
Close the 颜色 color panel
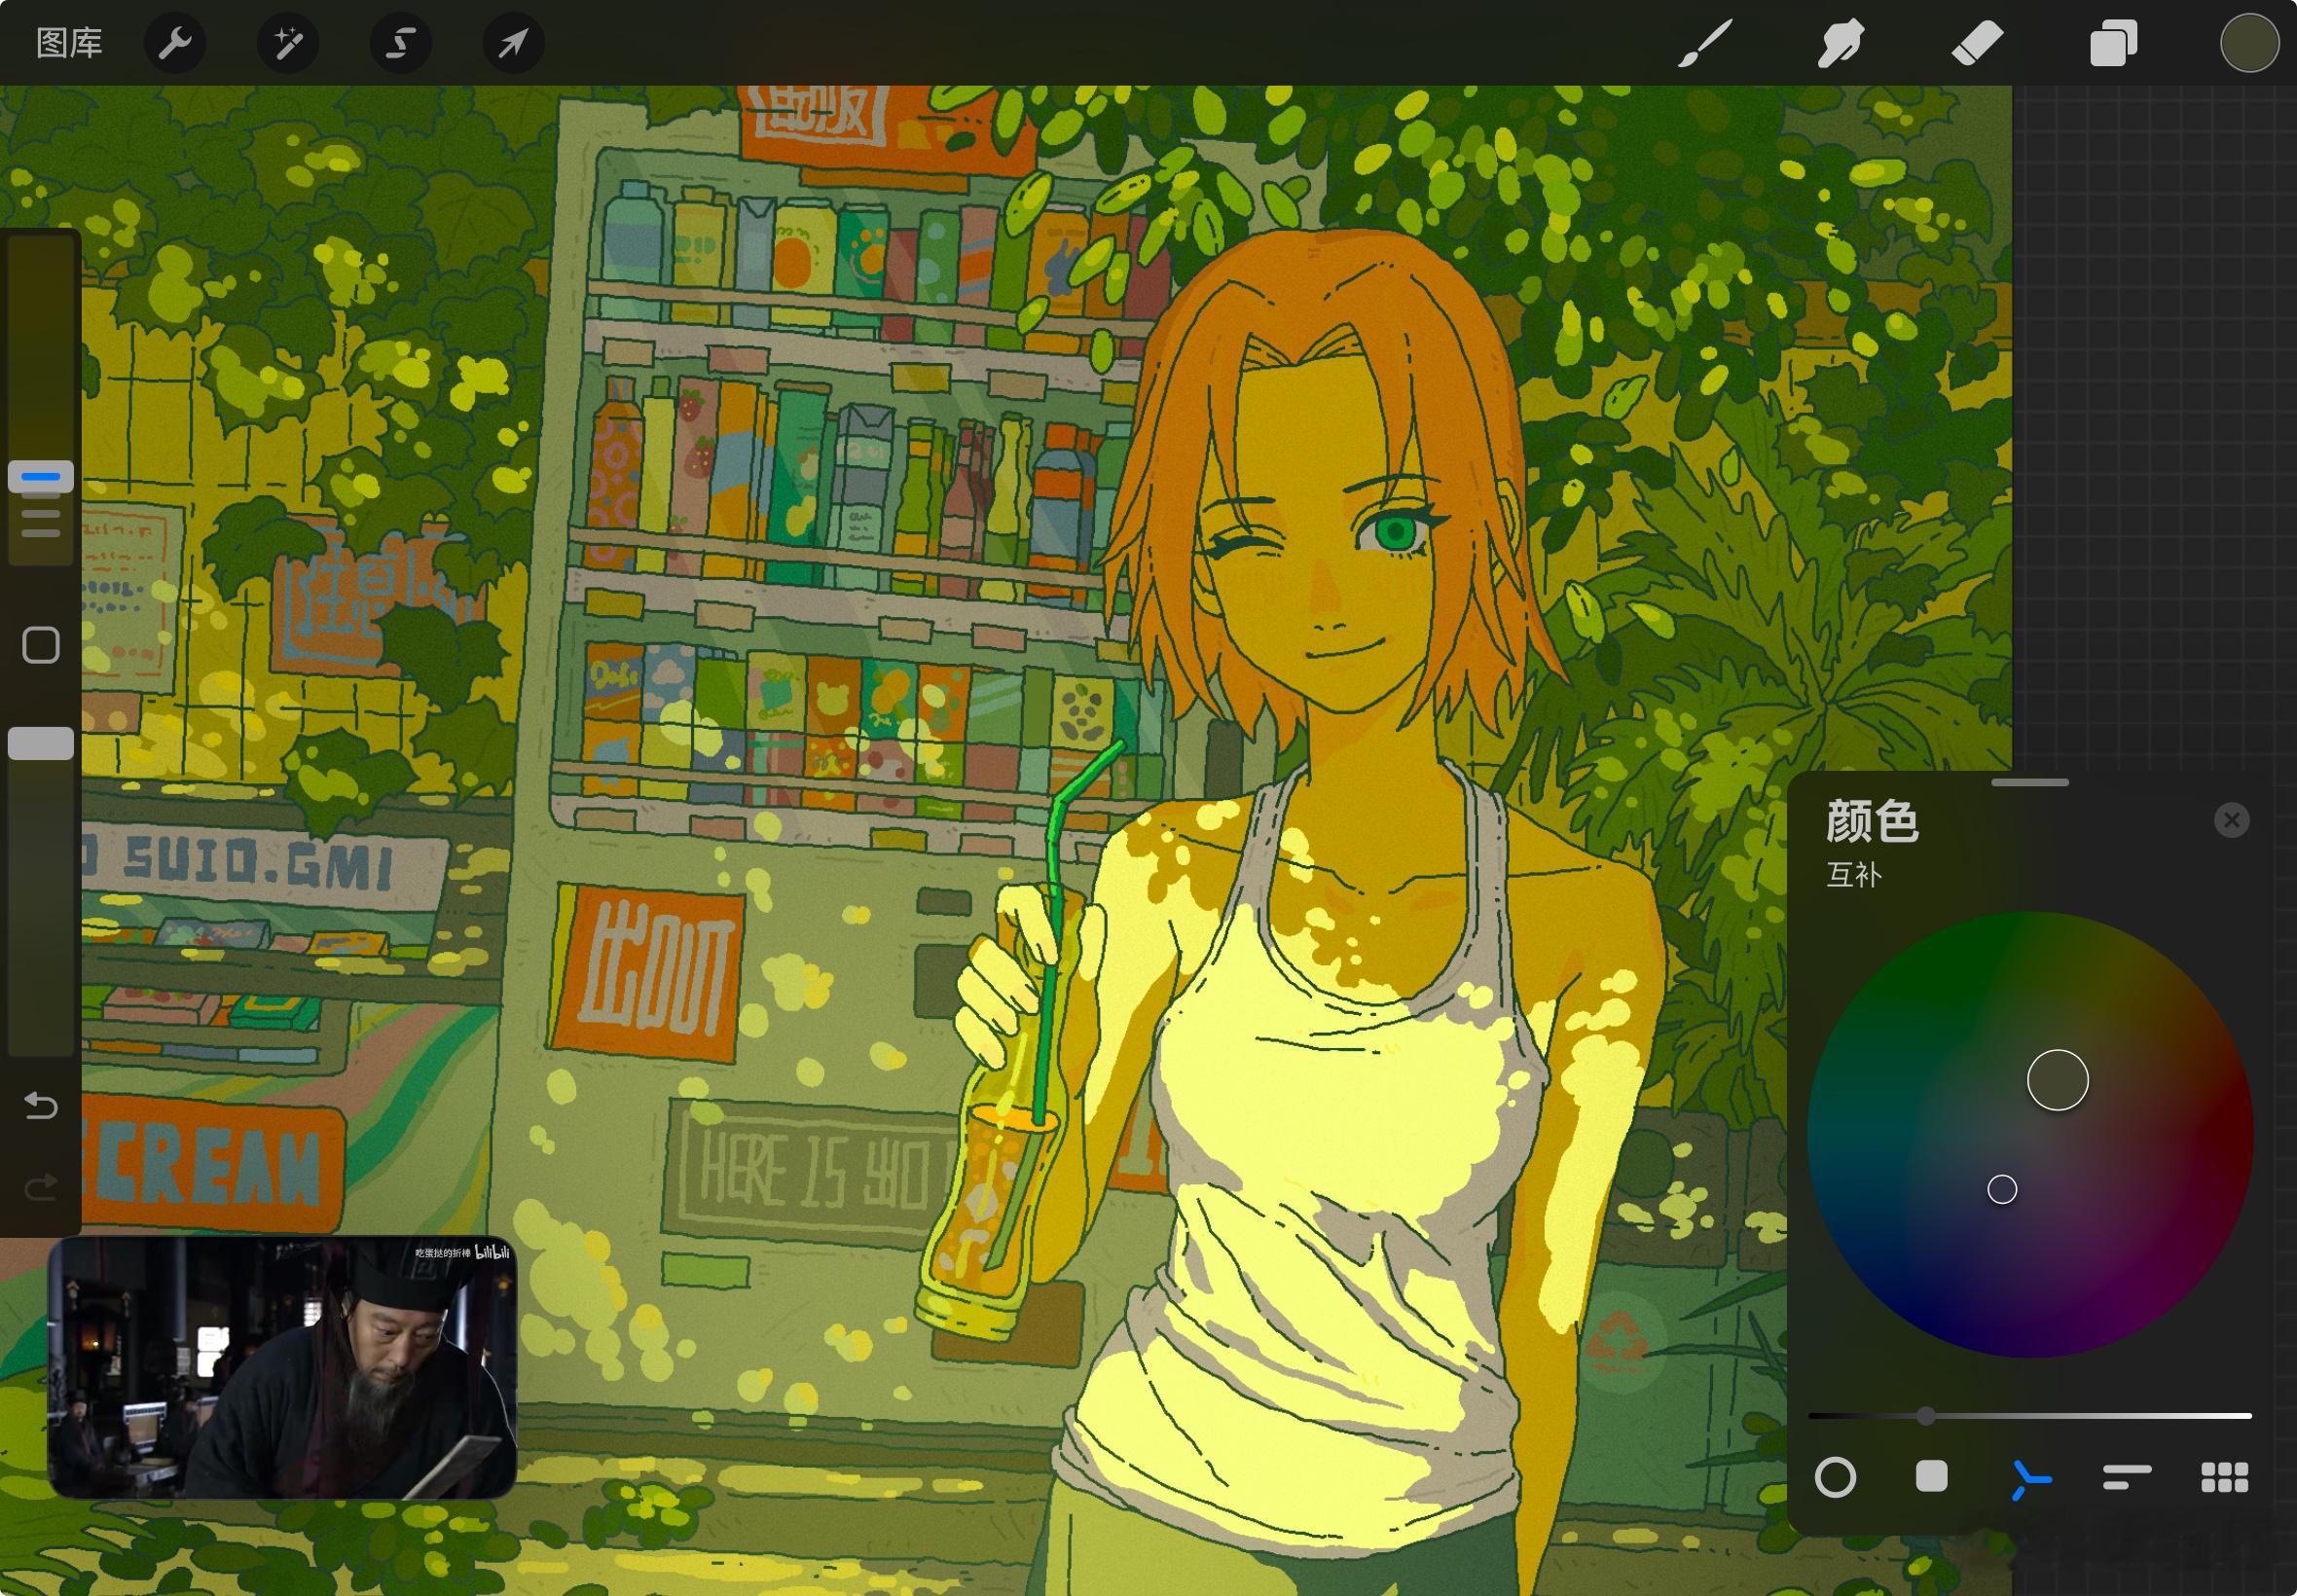2231,820
